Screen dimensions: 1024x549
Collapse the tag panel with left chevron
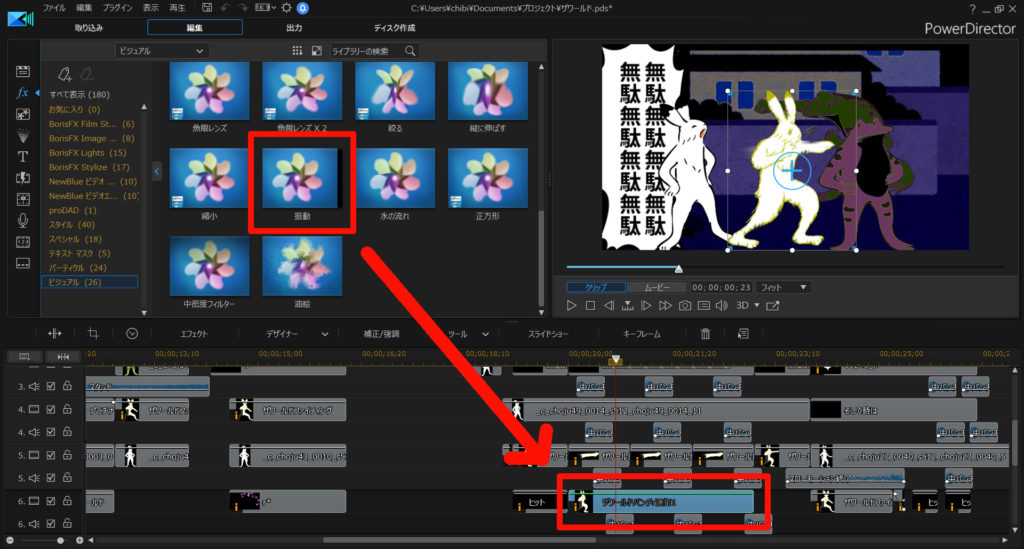(157, 172)
